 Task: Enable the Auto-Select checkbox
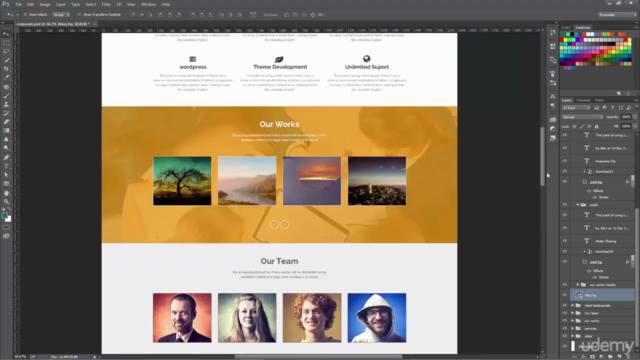25,15
